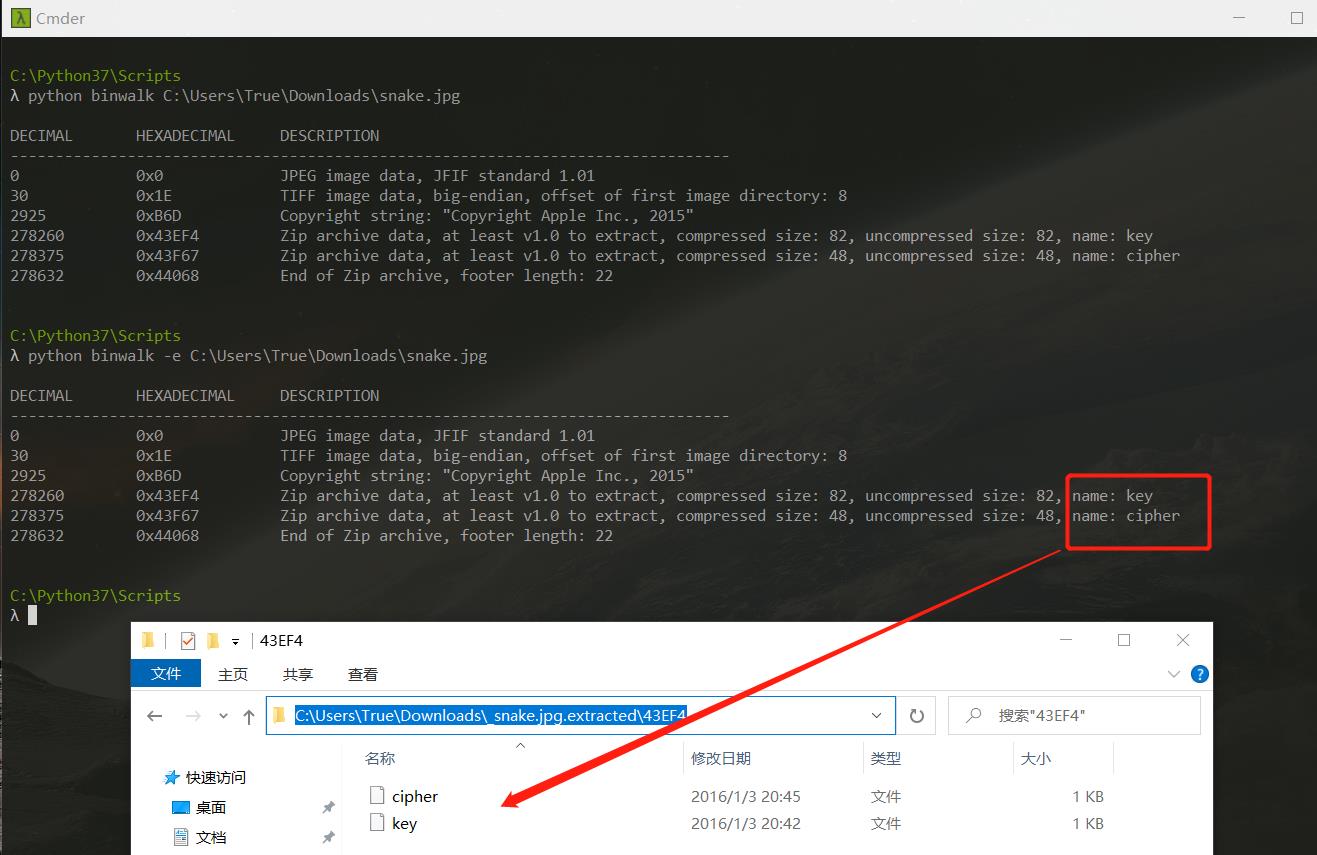1317x855 pixels.
Task: Click first DESCRIPTION column heading
Action: 330,136
